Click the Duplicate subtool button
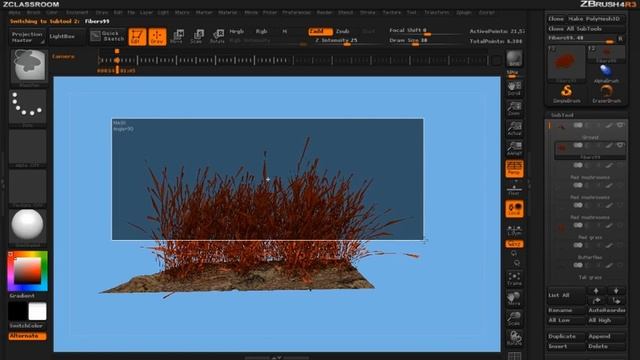 pos(566,337)
